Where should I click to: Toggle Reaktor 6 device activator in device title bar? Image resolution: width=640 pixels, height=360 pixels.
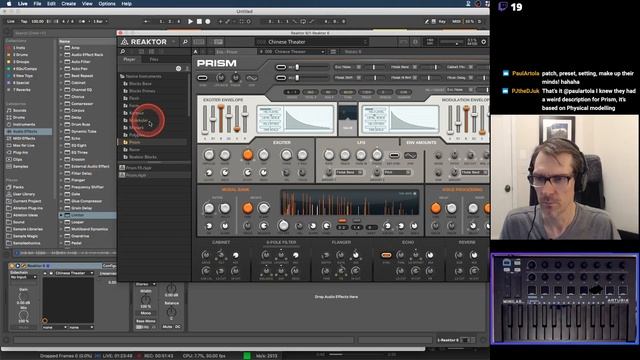click(x=11, y=266)
